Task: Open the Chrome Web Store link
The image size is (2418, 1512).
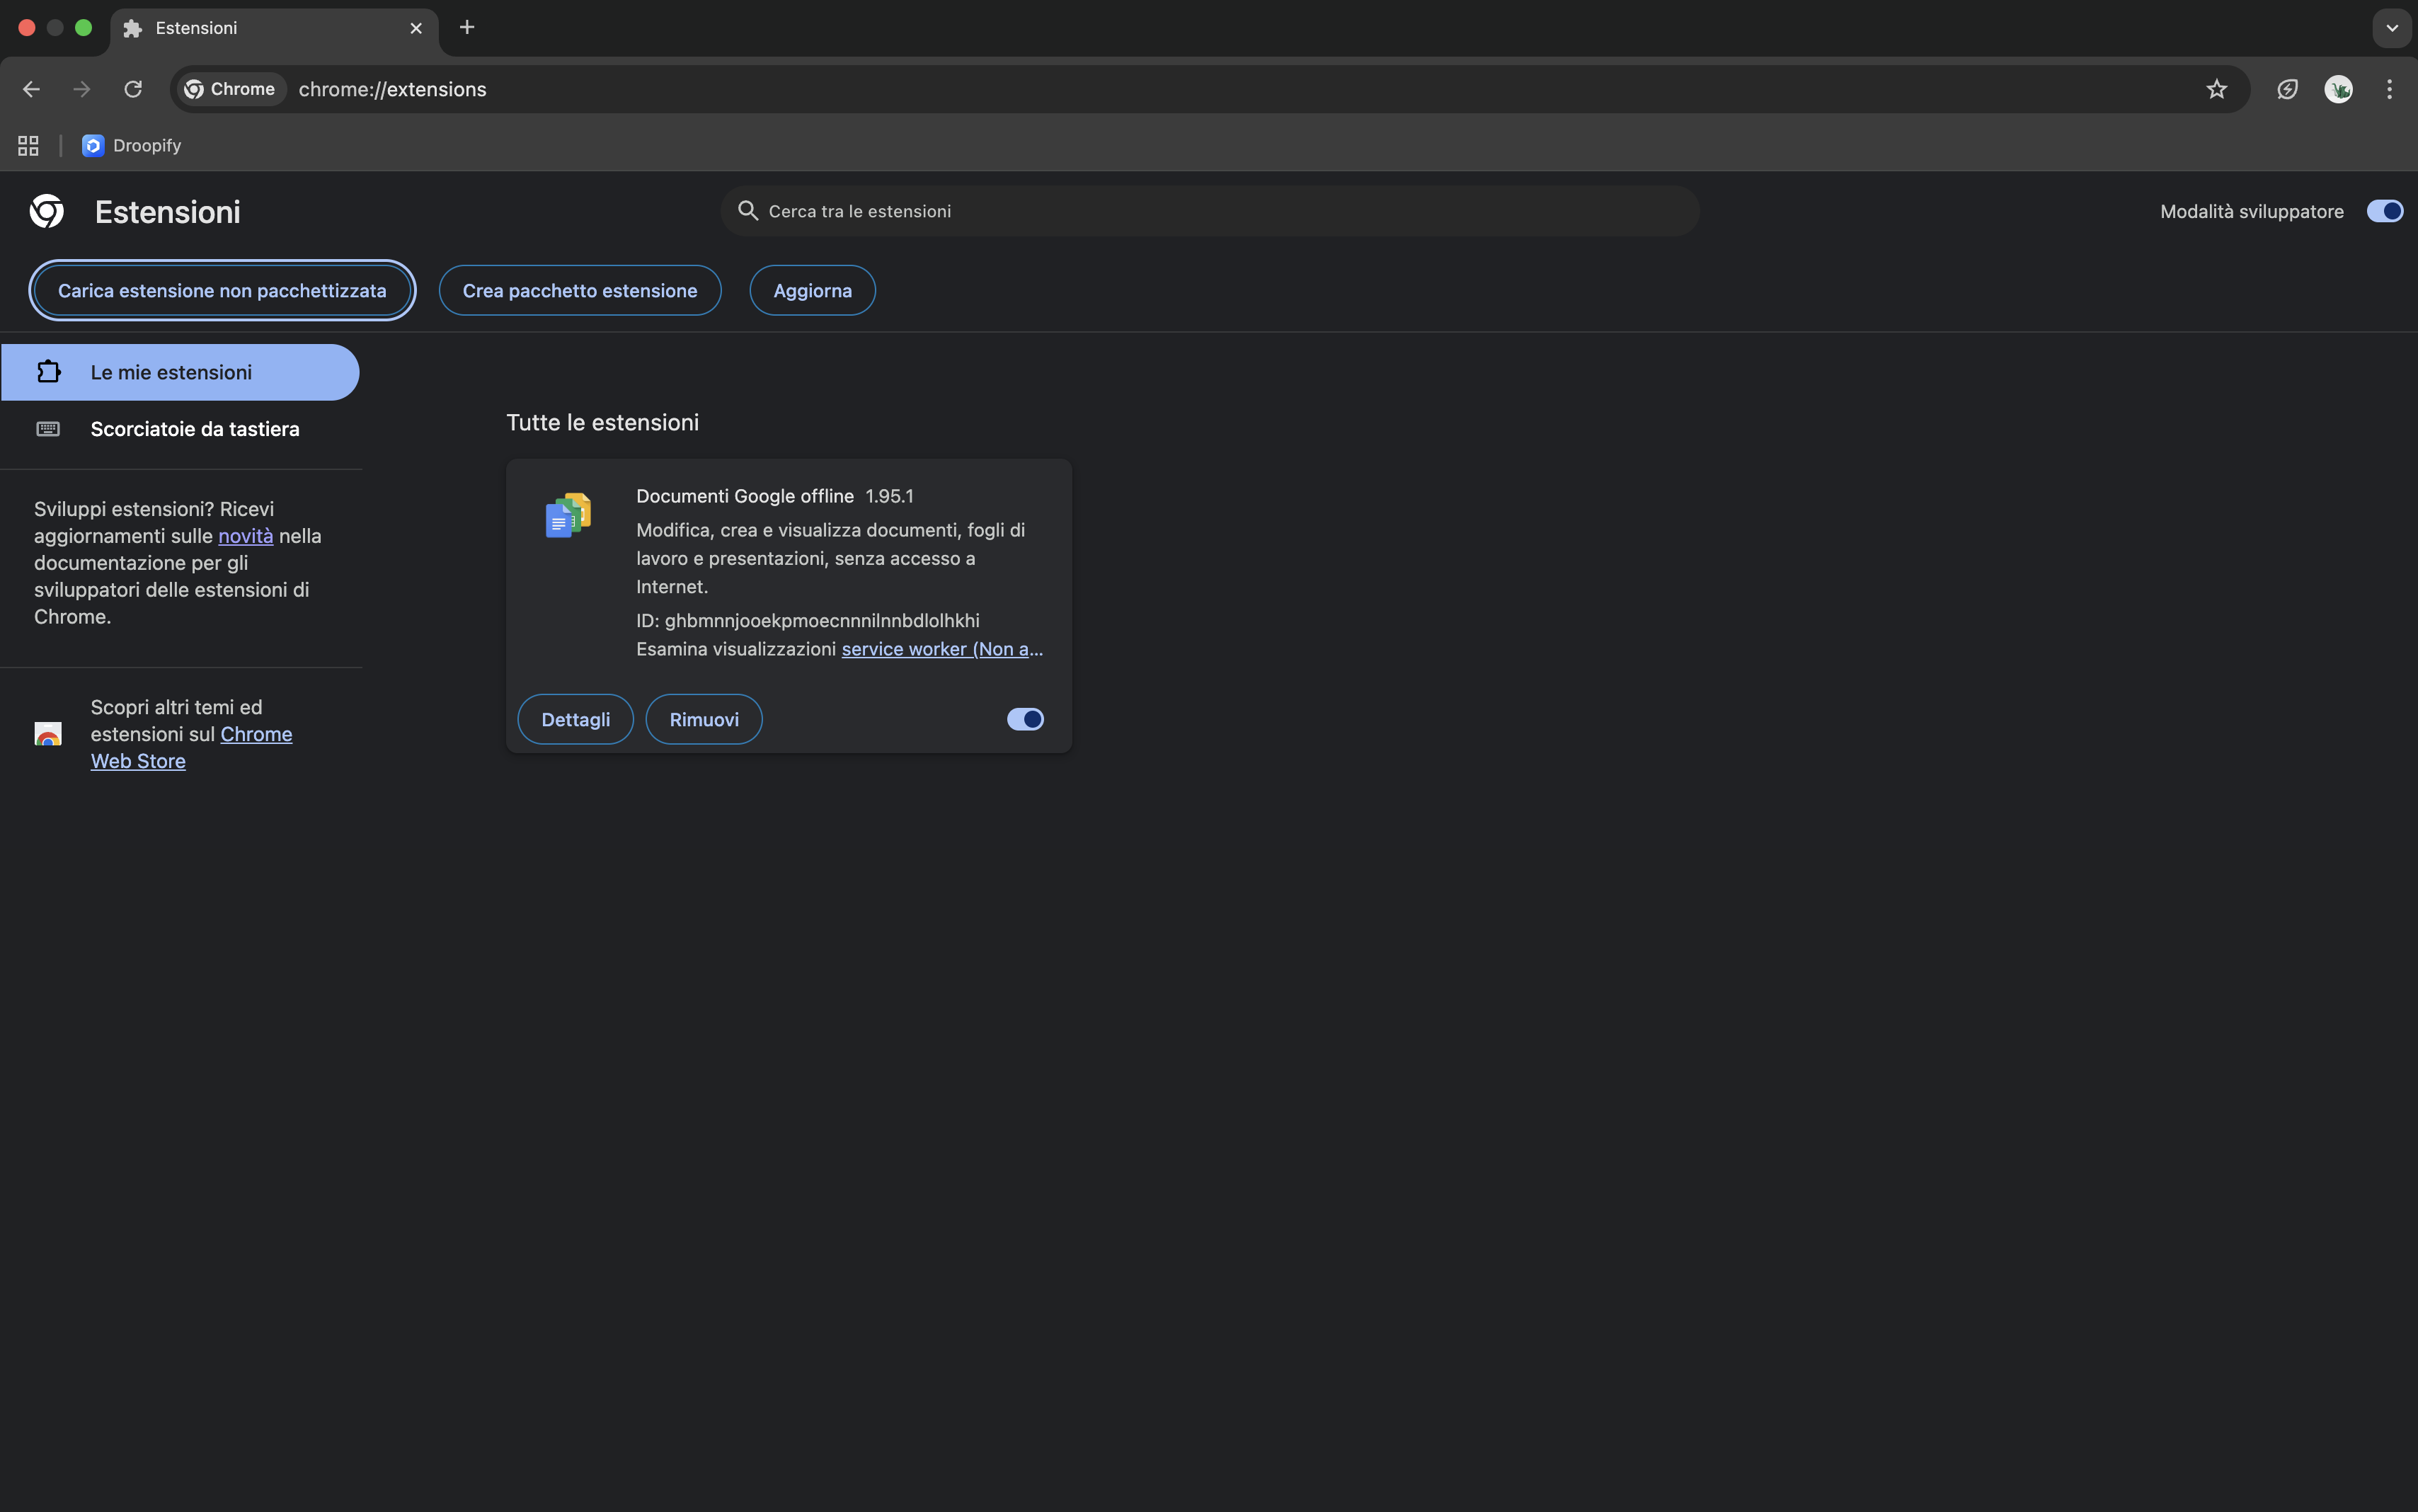Action: (191, 747)
